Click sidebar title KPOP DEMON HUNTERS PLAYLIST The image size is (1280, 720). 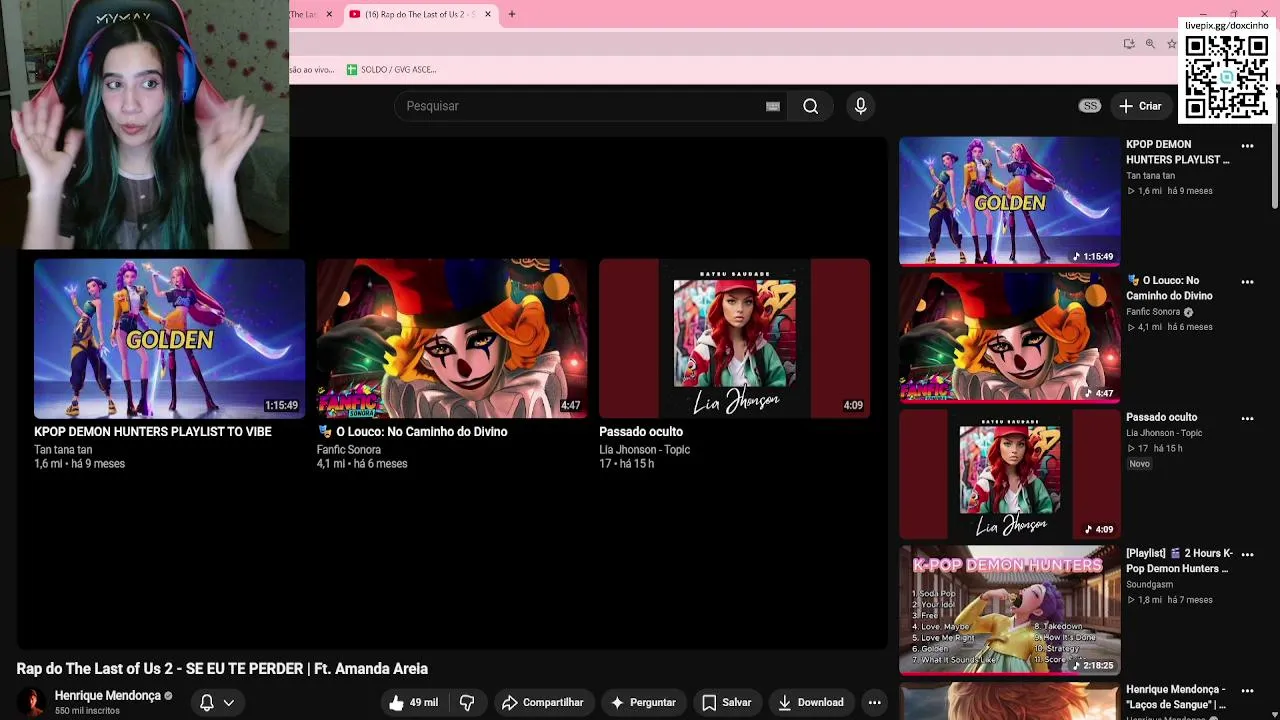click(1178, 152)
